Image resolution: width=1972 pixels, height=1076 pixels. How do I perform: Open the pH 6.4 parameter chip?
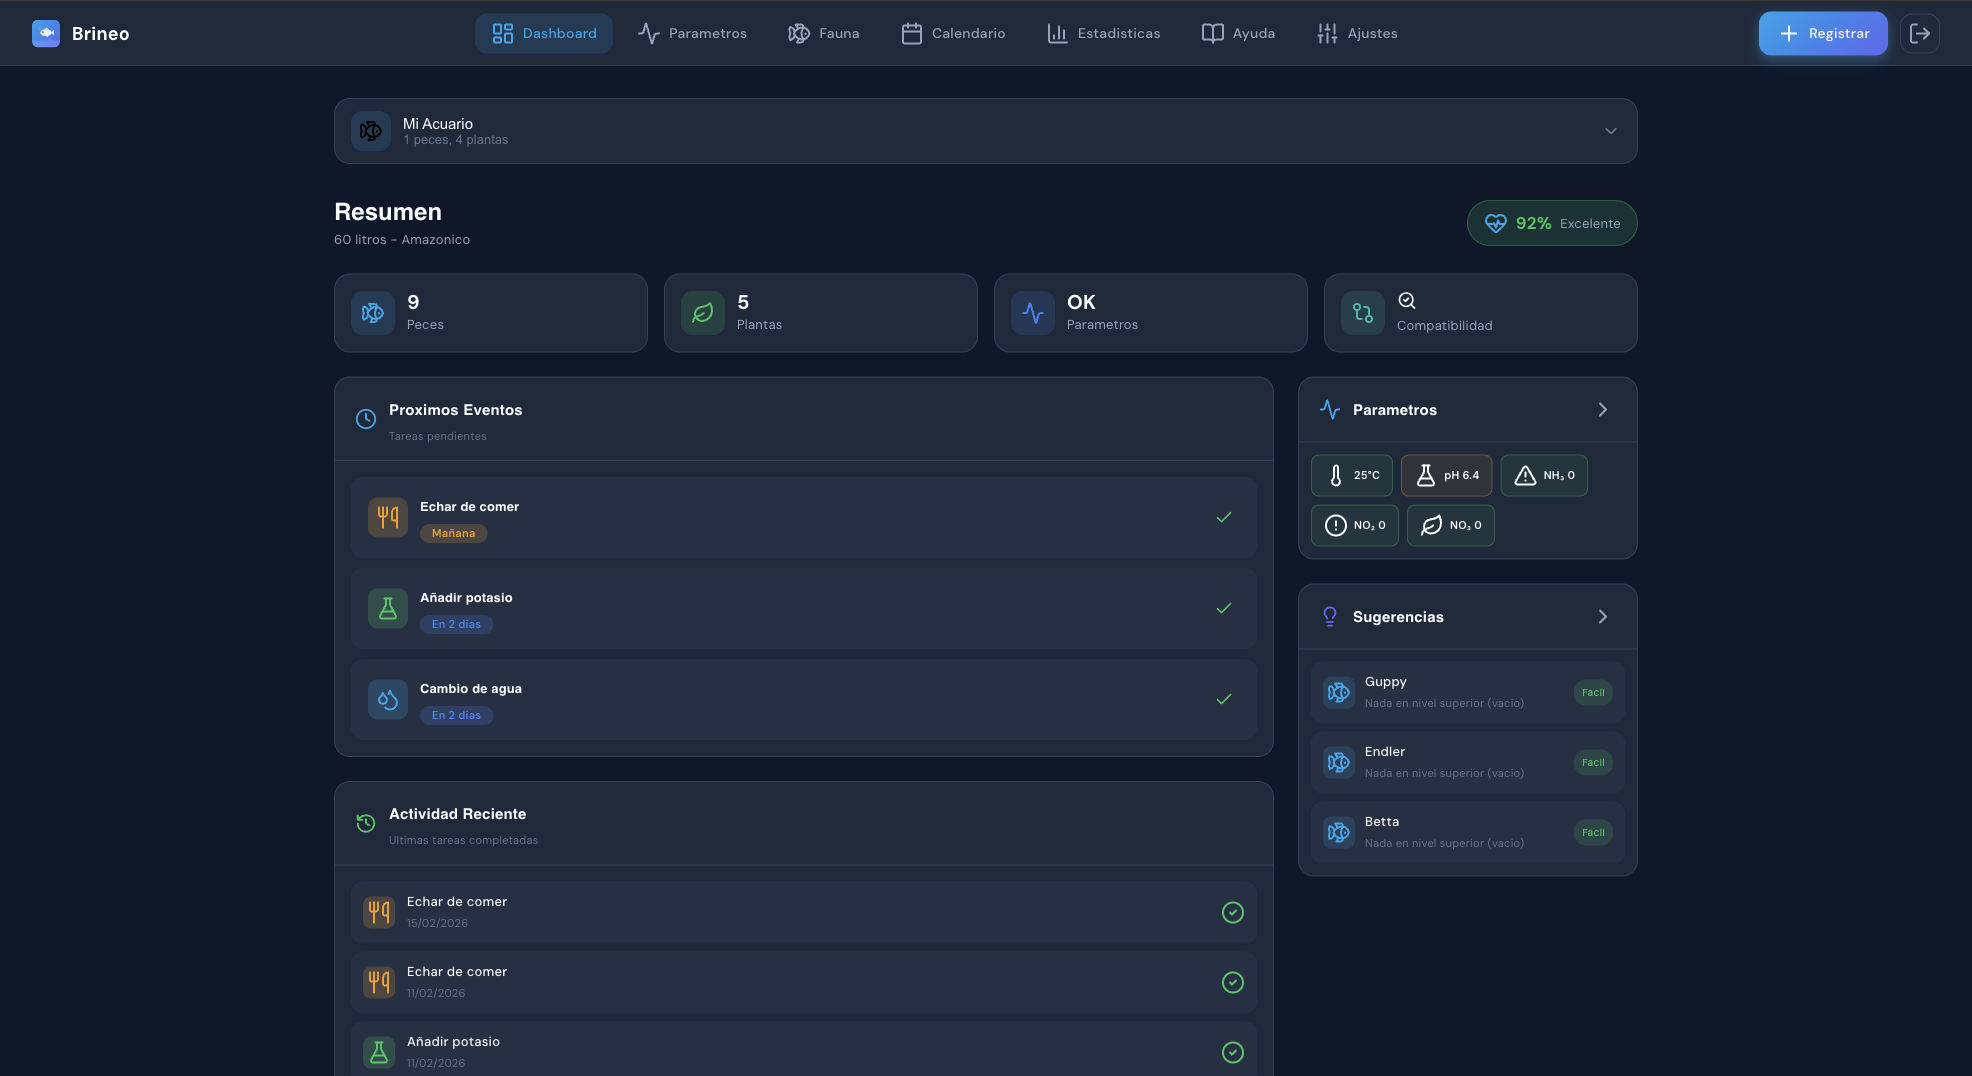(1446, 475)
